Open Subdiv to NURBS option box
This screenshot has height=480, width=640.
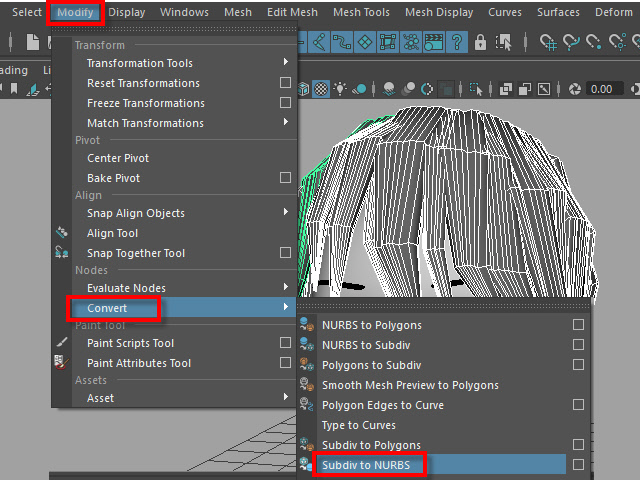tap(578, 465)
